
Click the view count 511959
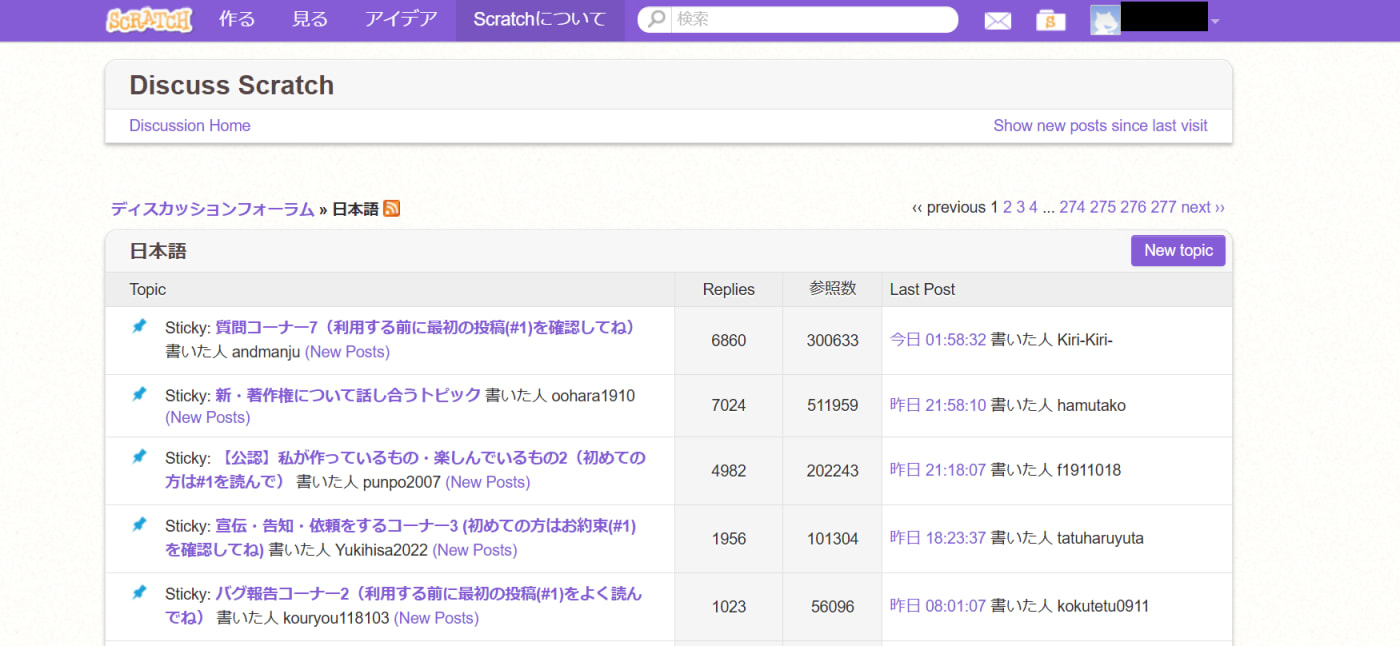[833, 405]
